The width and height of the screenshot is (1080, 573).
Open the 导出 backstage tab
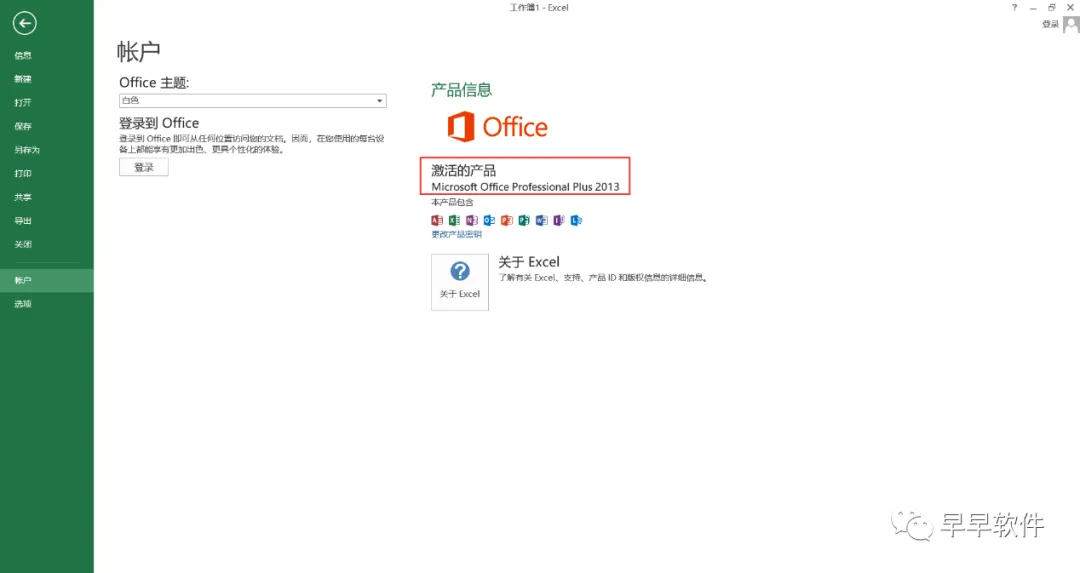pos(23,221)
